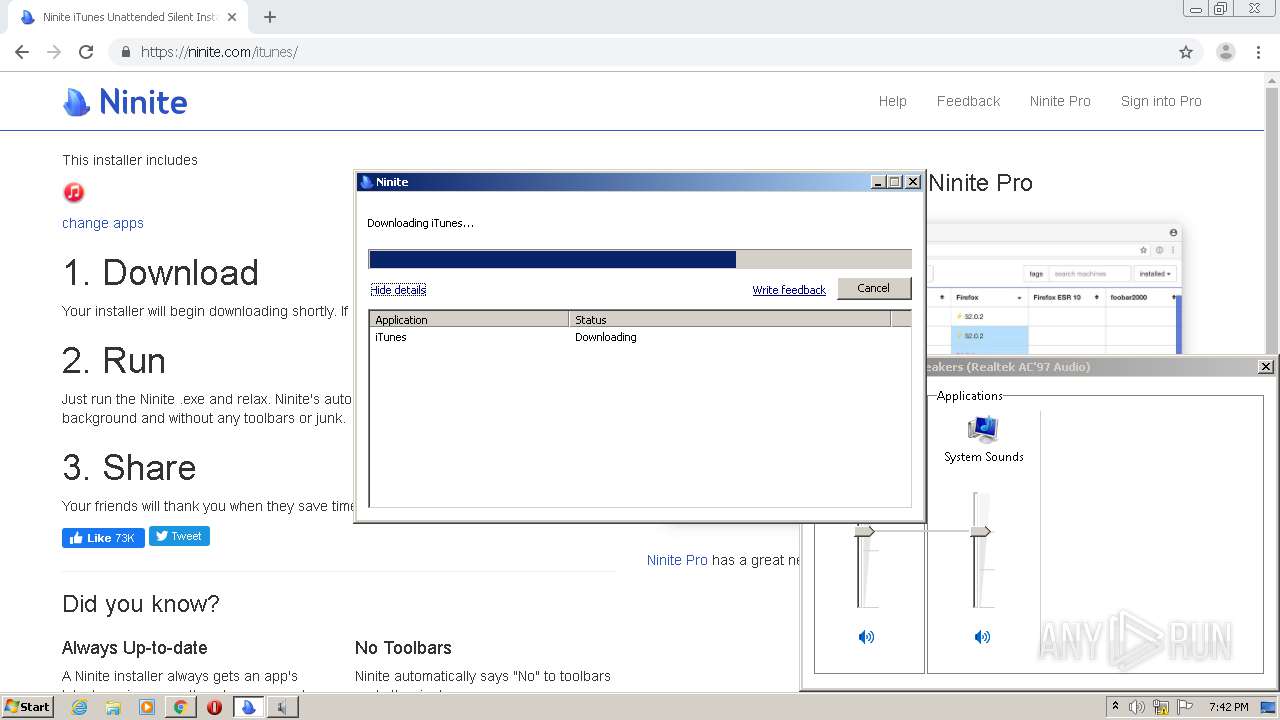
Task: Open Action Center via the flag tray icon
Action: pos(1185,707)
